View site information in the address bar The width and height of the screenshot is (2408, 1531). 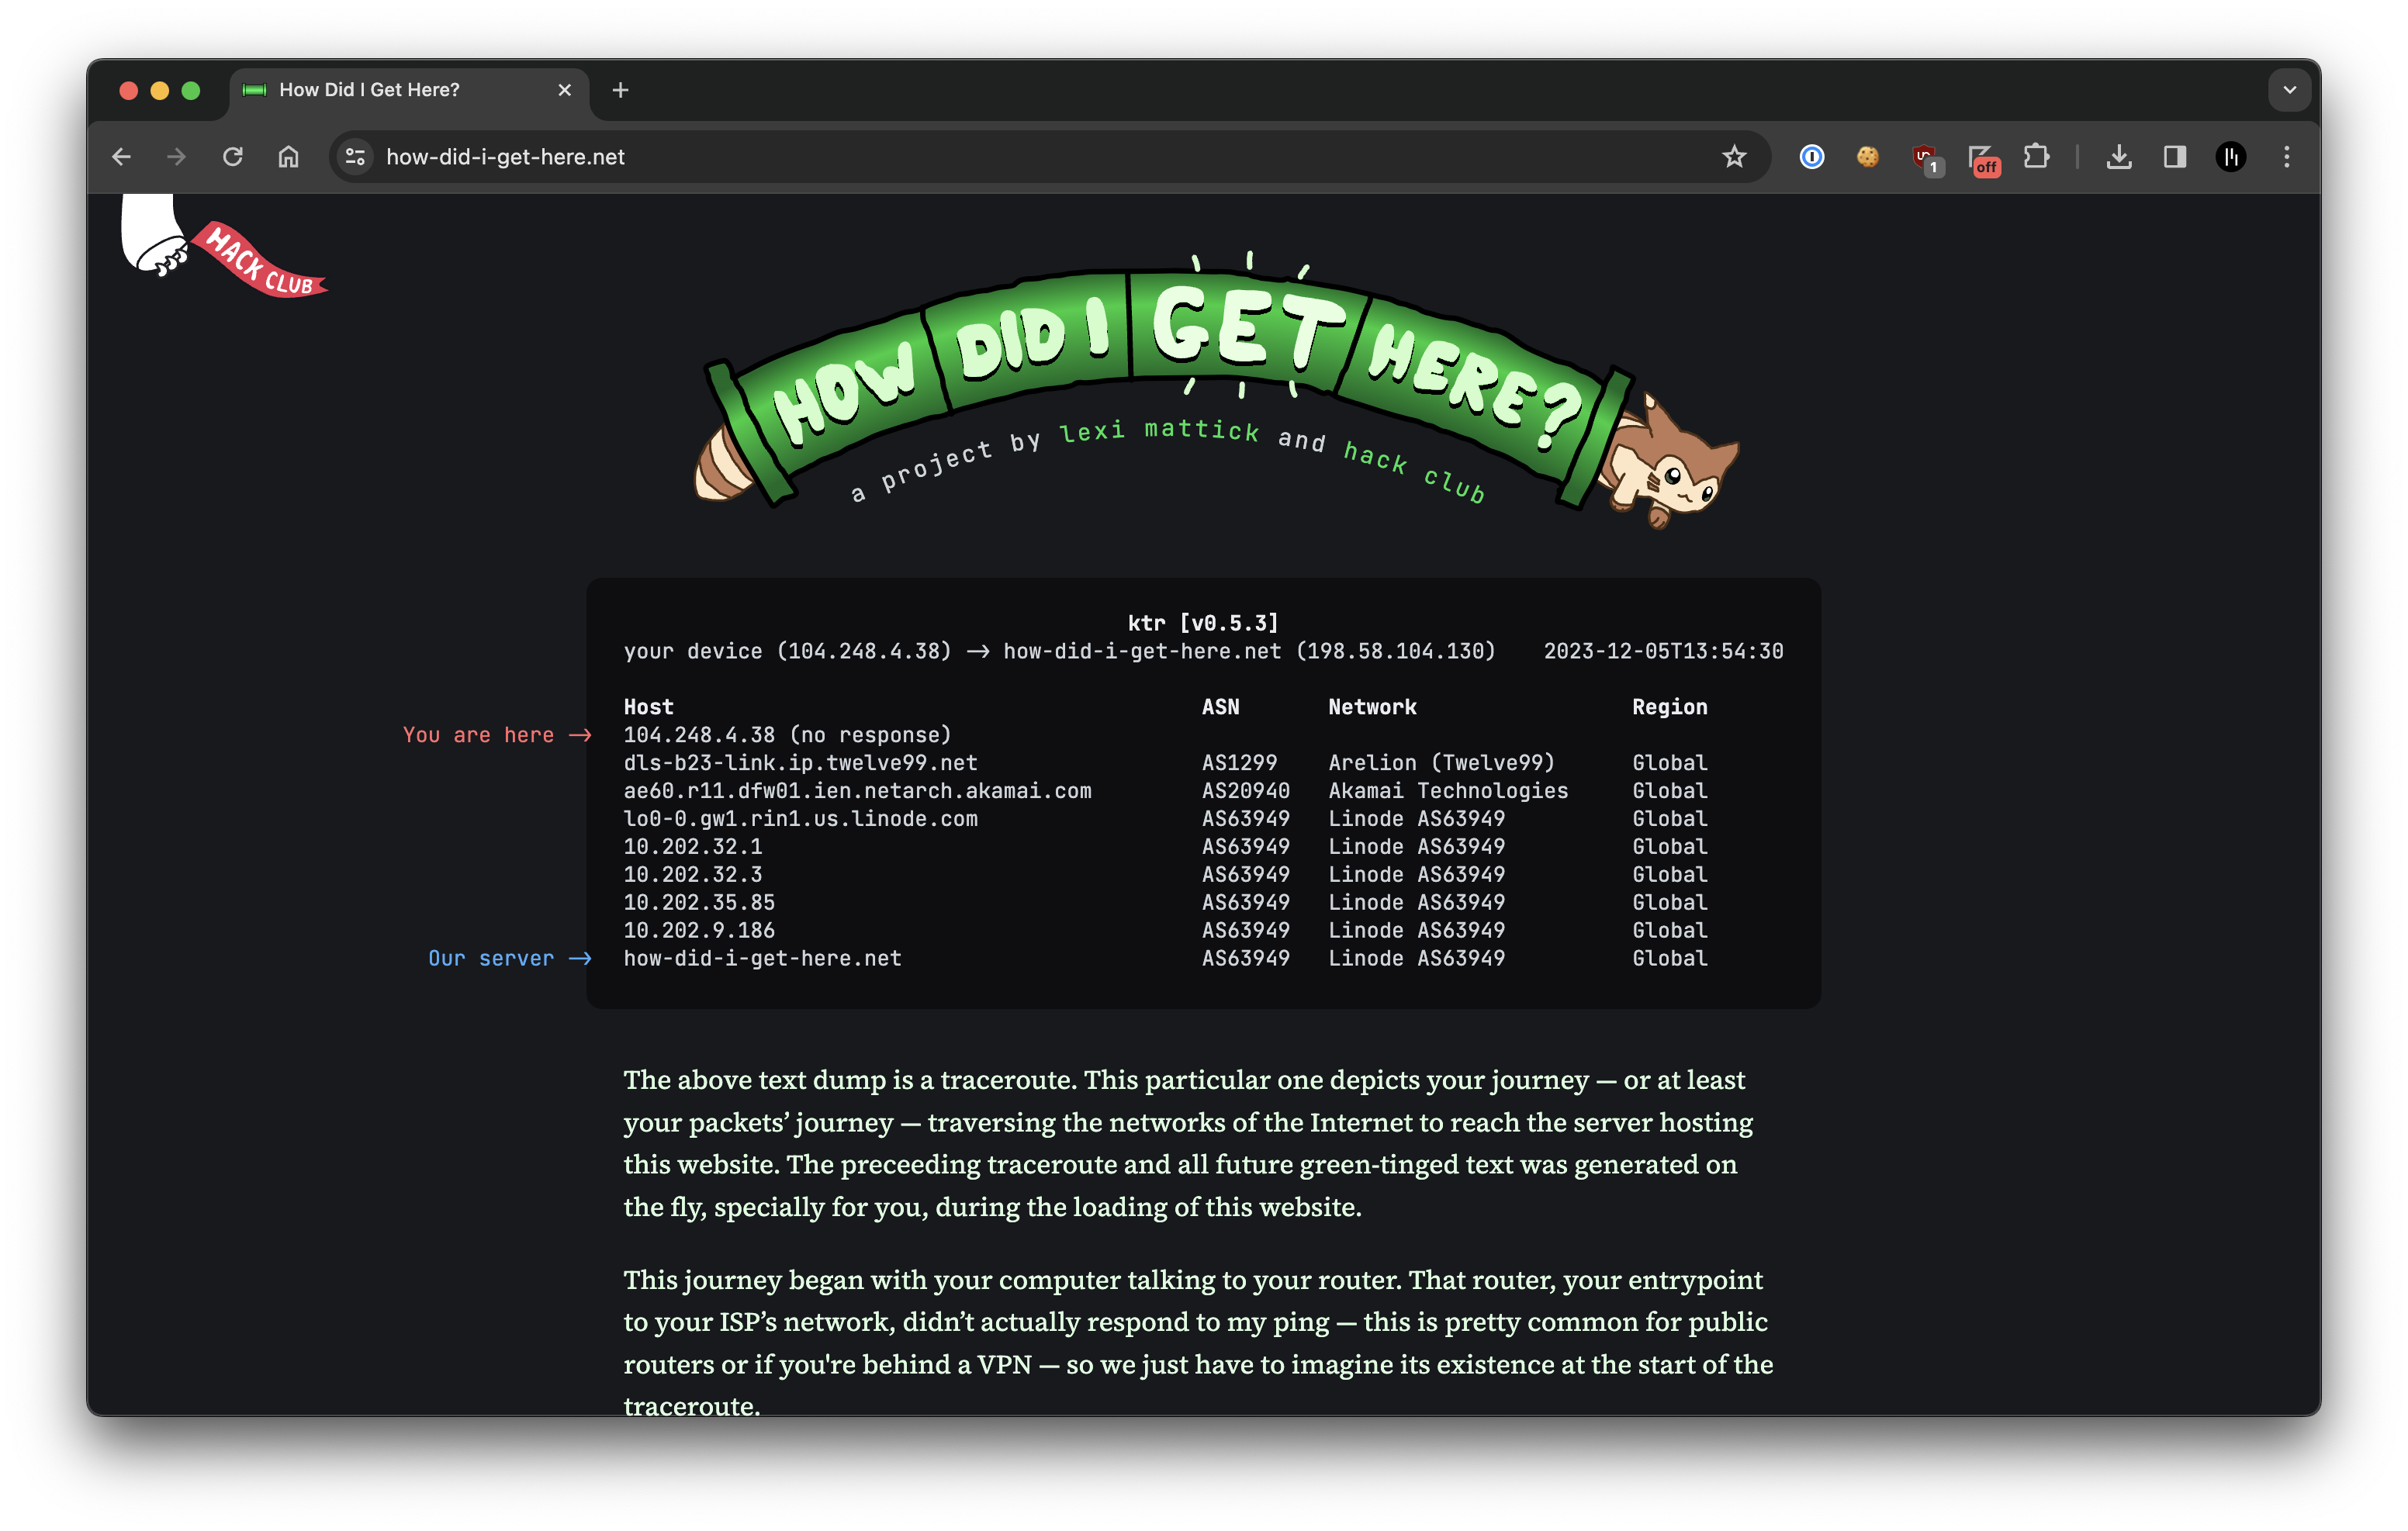pyautogui.click(x=355, y=157)
